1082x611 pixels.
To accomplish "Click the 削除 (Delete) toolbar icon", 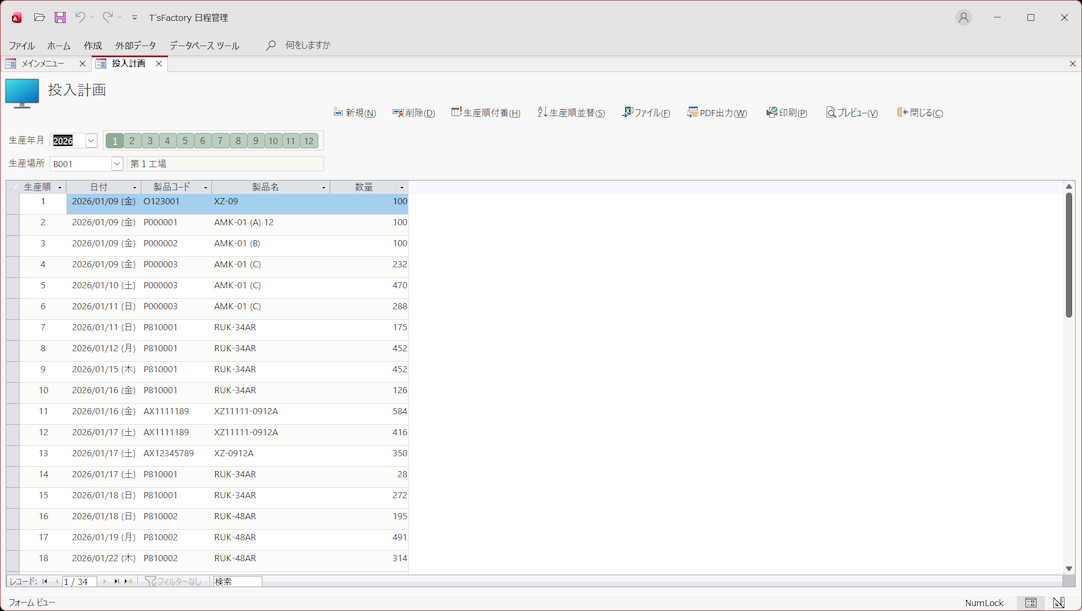I will (398, 113).
